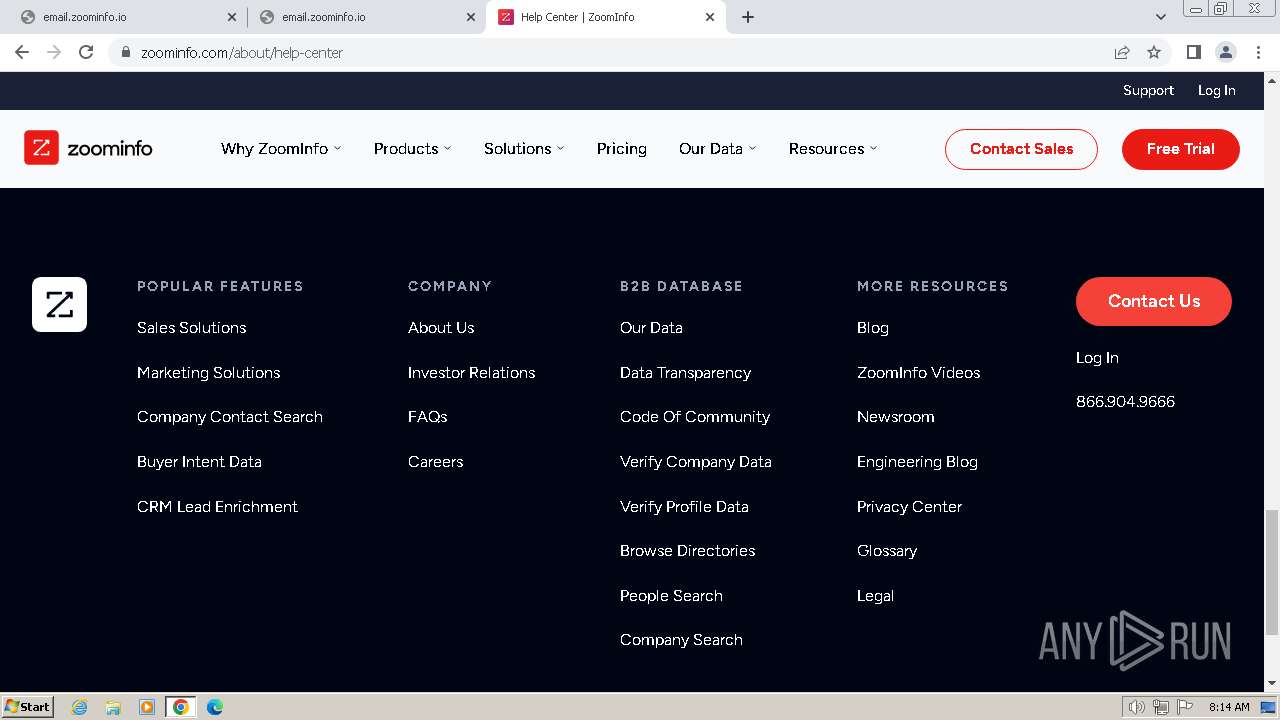Click the Contact Sales button
1280x720 pixels.
pos(1021,149)
